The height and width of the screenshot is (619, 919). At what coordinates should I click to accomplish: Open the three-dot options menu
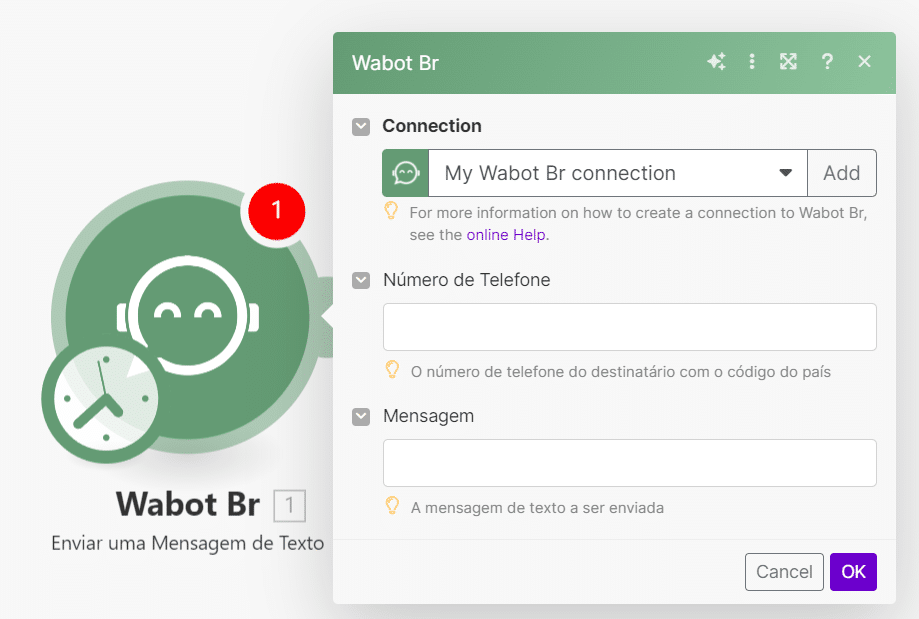coord(752,62)
